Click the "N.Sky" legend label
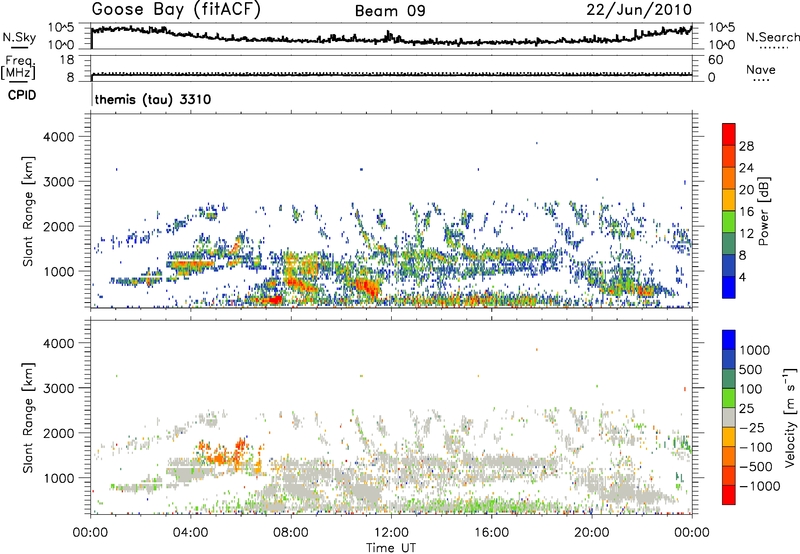 tap(19, 37)
